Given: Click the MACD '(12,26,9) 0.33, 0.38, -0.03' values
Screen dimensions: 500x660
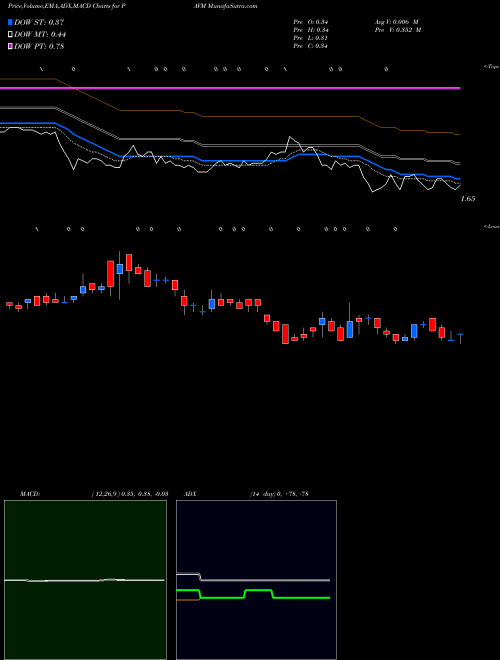Looking at the screenshot, I should tap(130, 494).
